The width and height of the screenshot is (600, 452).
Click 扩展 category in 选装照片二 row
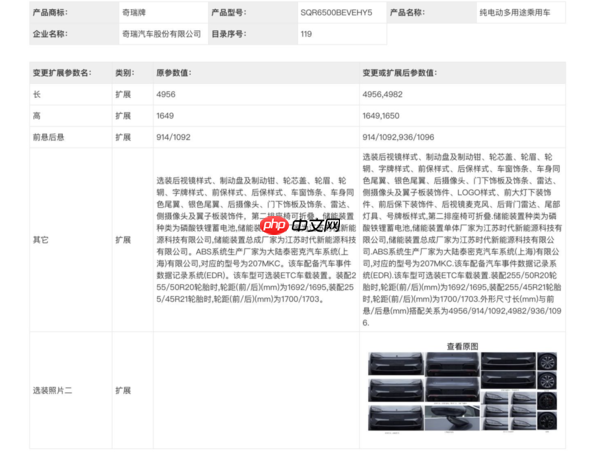(x=123, y=391)
